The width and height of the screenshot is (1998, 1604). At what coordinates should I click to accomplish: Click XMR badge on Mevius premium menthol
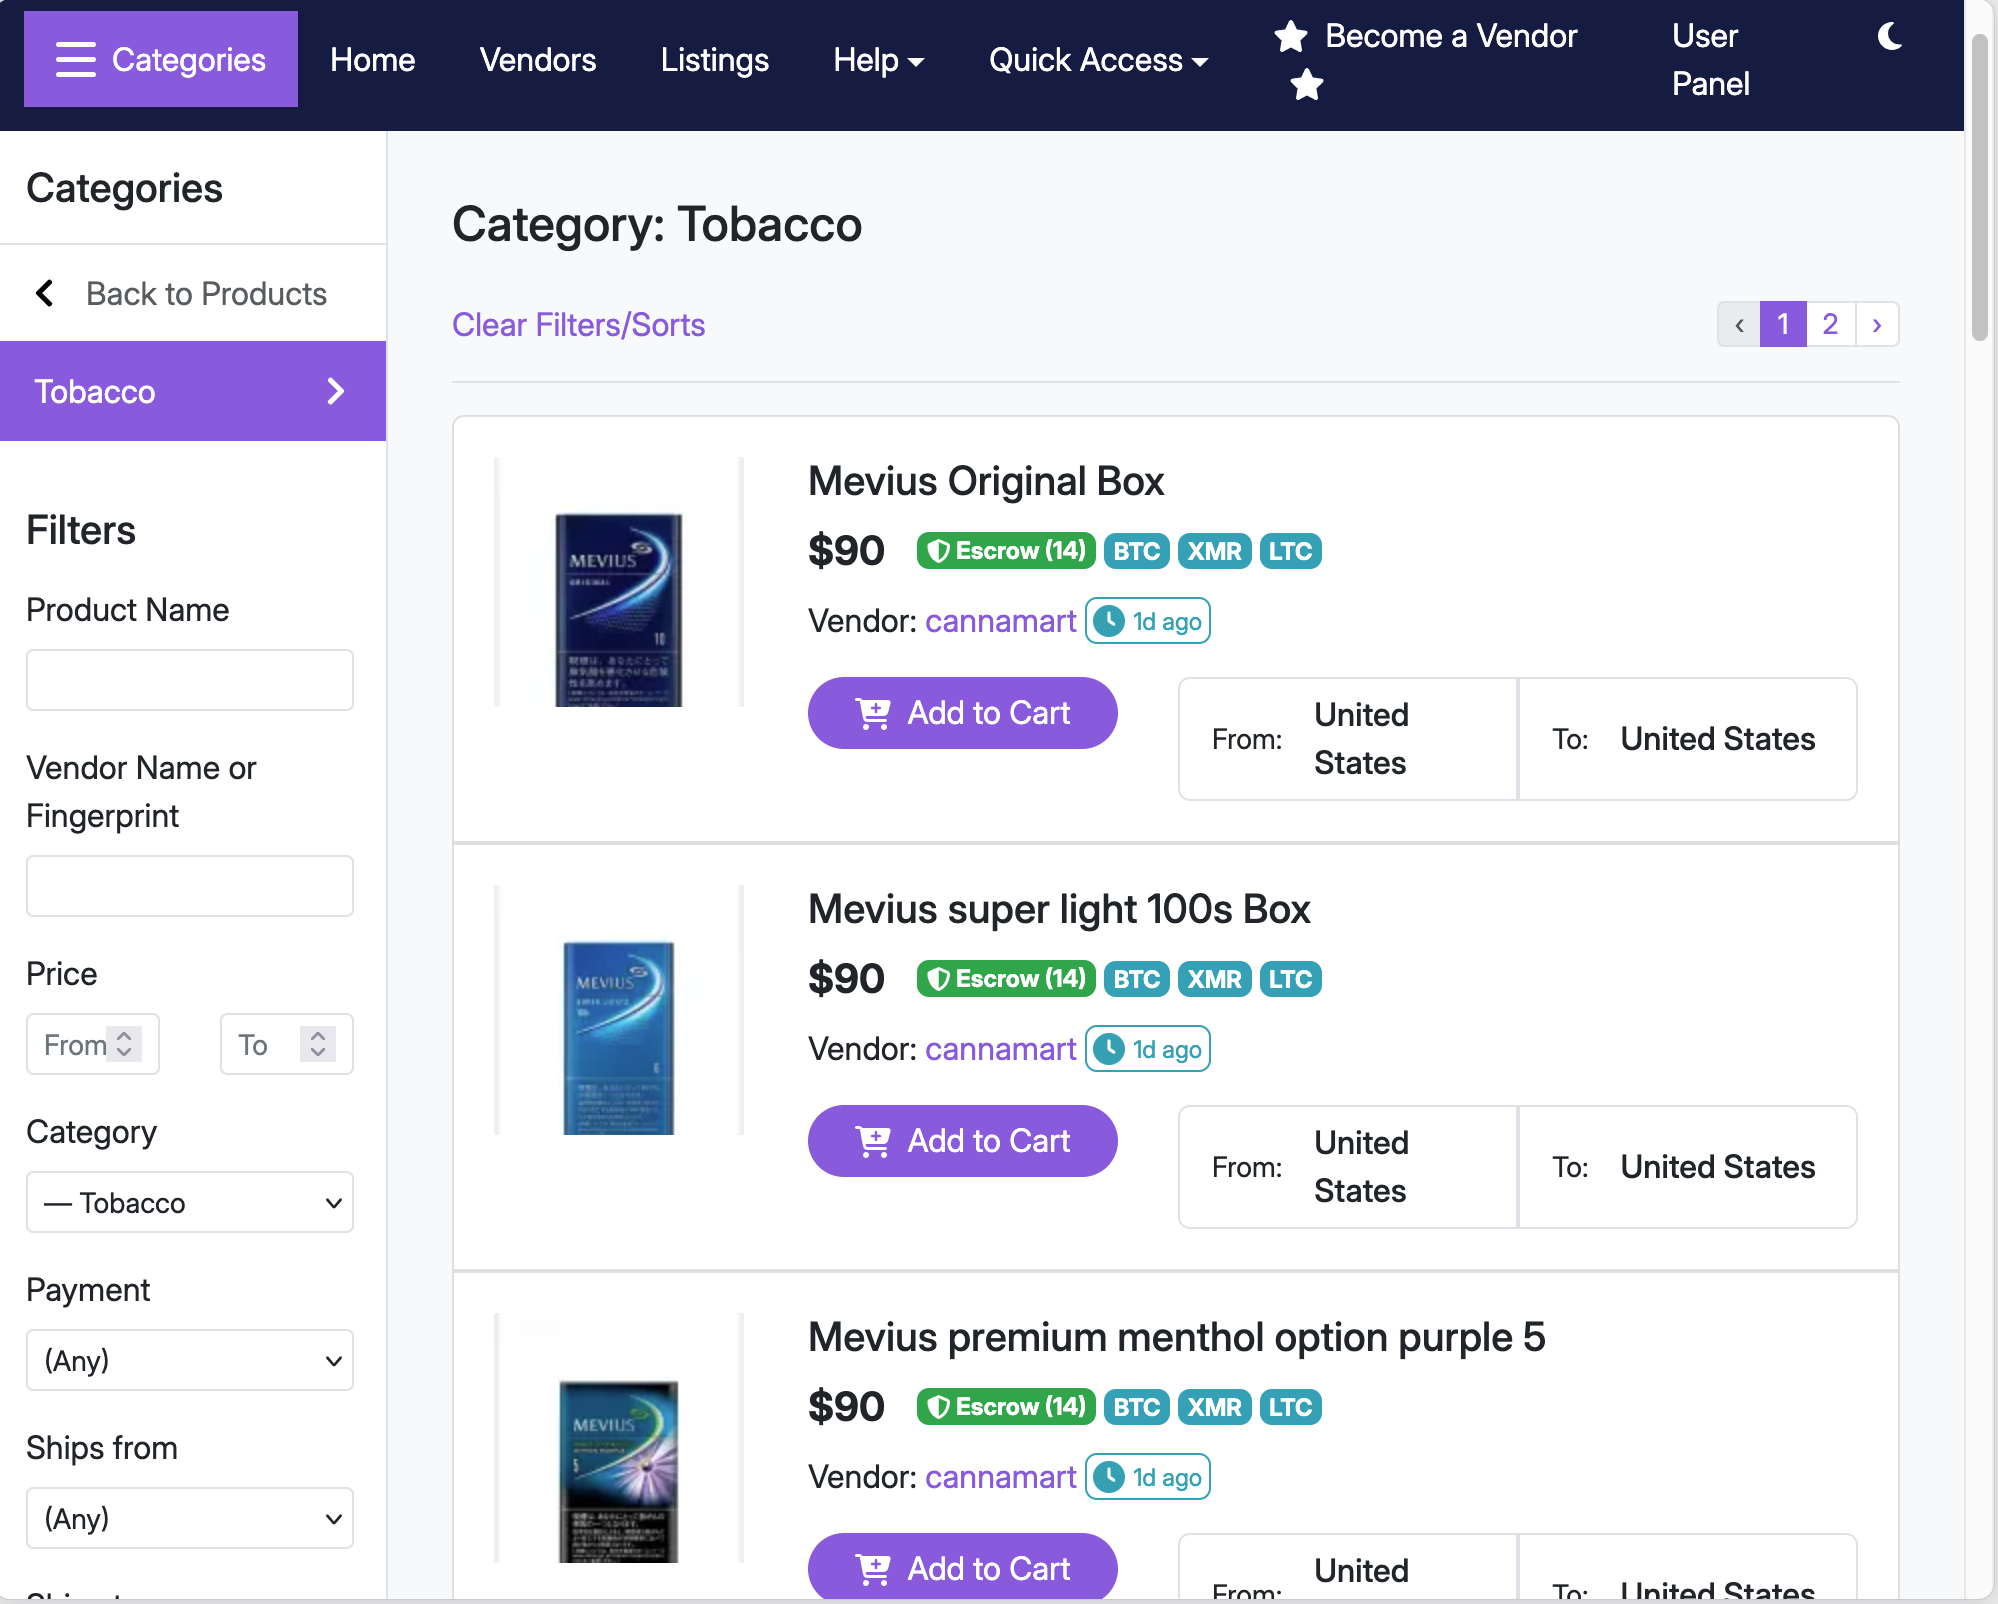tap(1214, 1407)
